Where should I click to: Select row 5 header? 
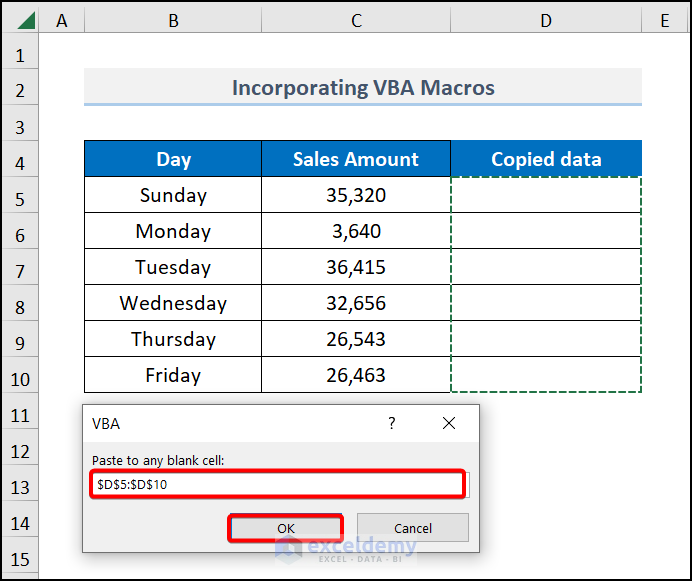[21, 196]
